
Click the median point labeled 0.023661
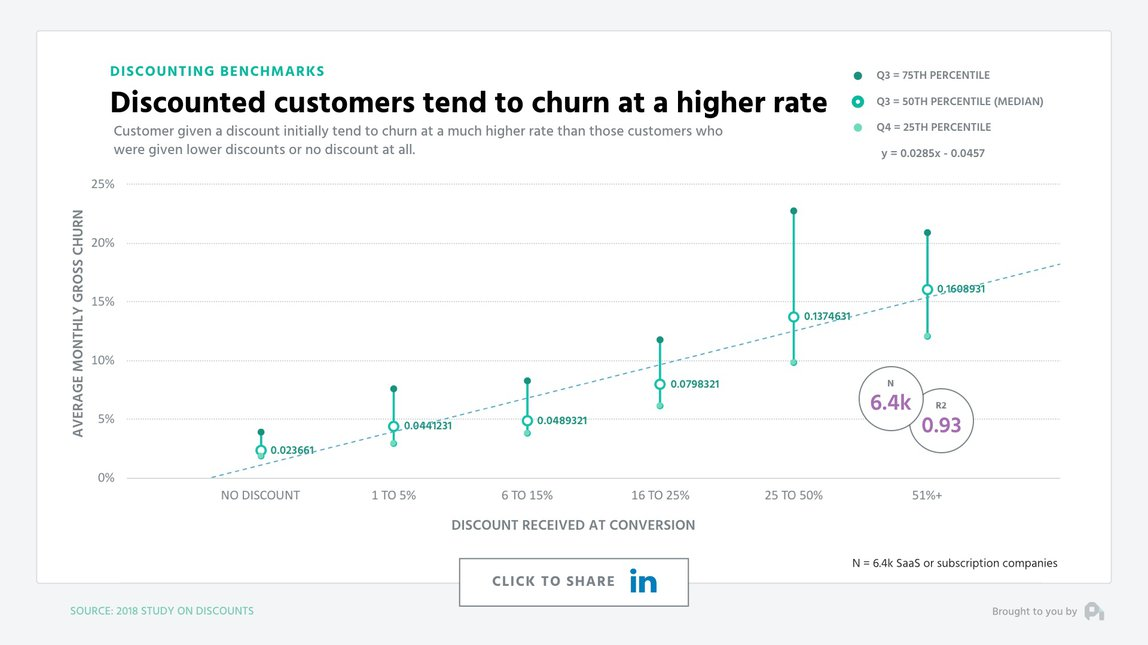tap(261, 451)
